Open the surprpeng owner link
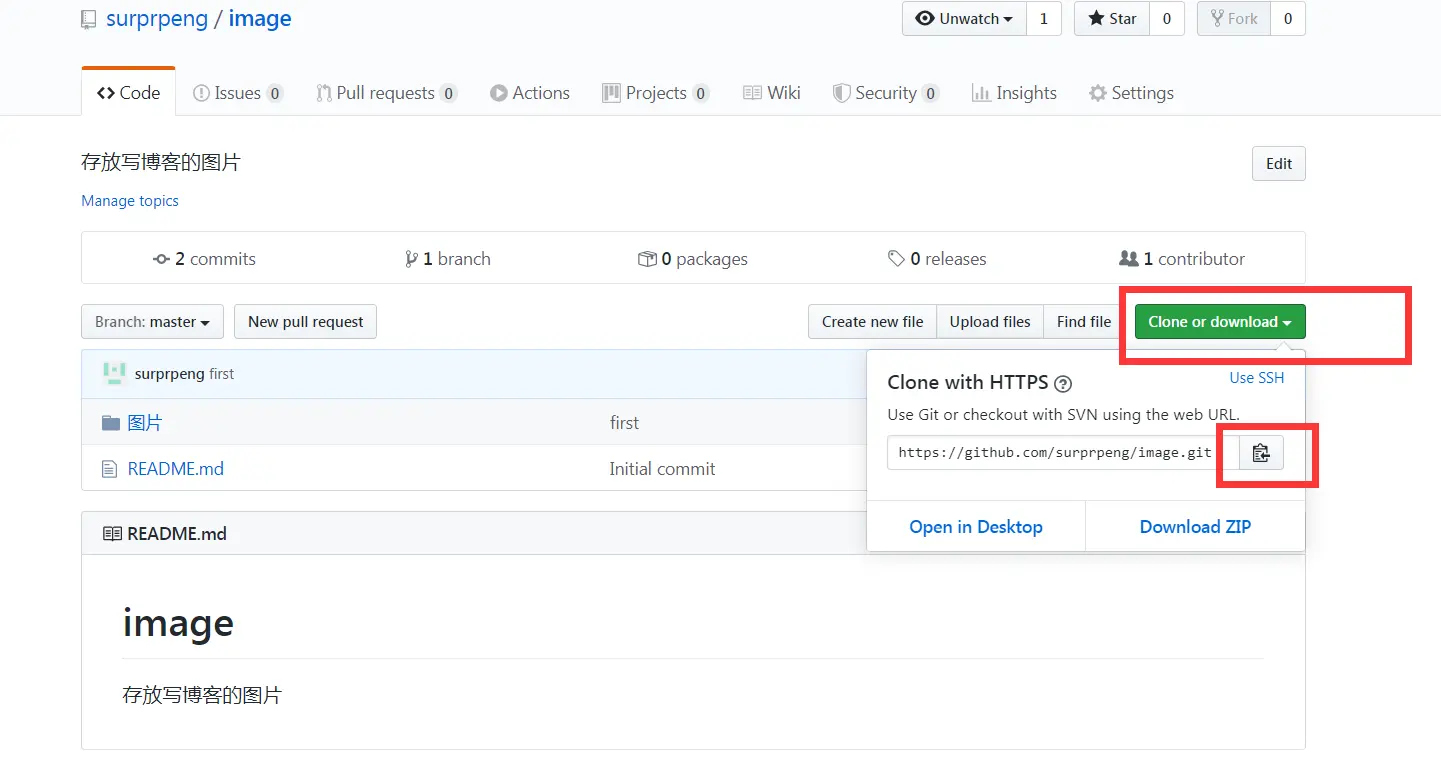 click(x=156, y=19)
